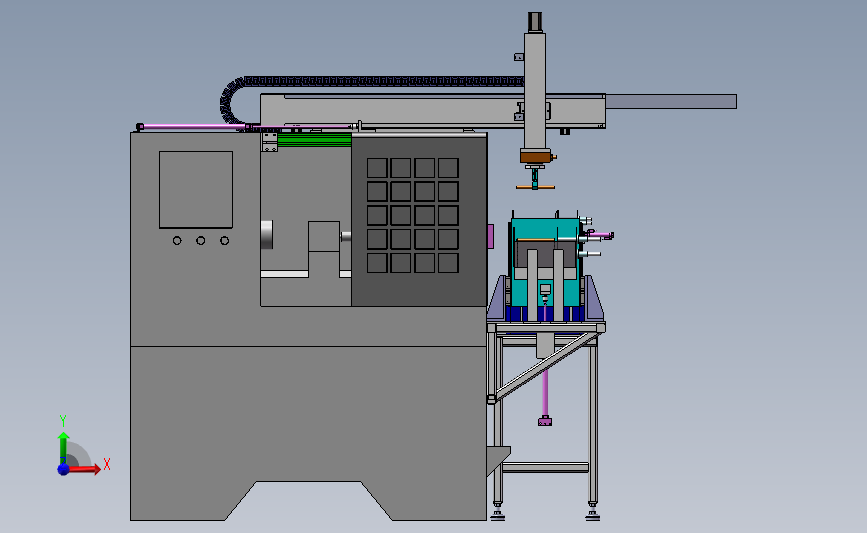
Task: Select the lathe control panel screen
Action: [196, 190]
